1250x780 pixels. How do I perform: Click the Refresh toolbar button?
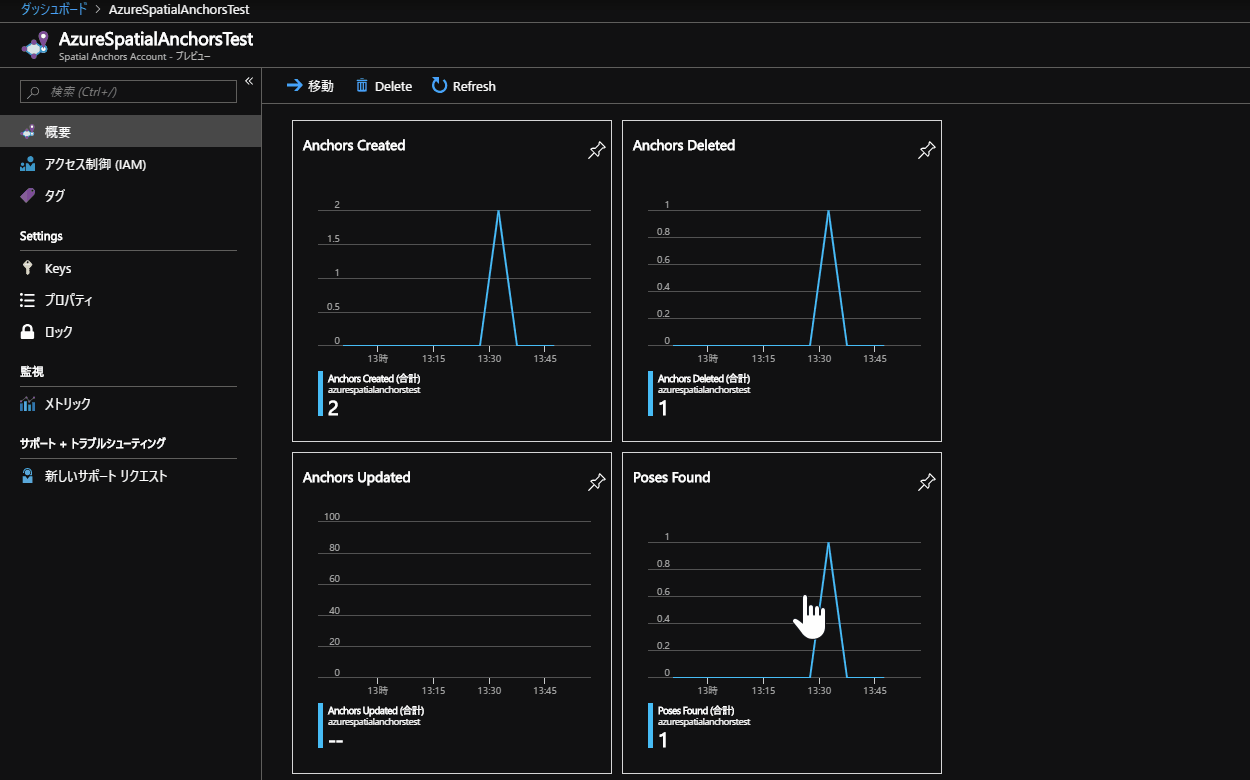463,86
